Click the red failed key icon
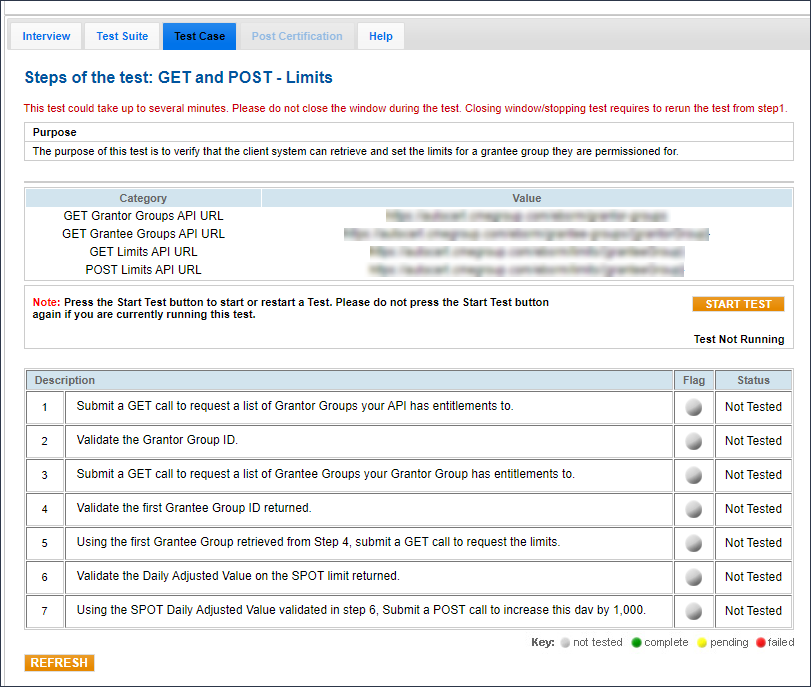The height and width of the screenshot is (687, 811). pos(760,643)
